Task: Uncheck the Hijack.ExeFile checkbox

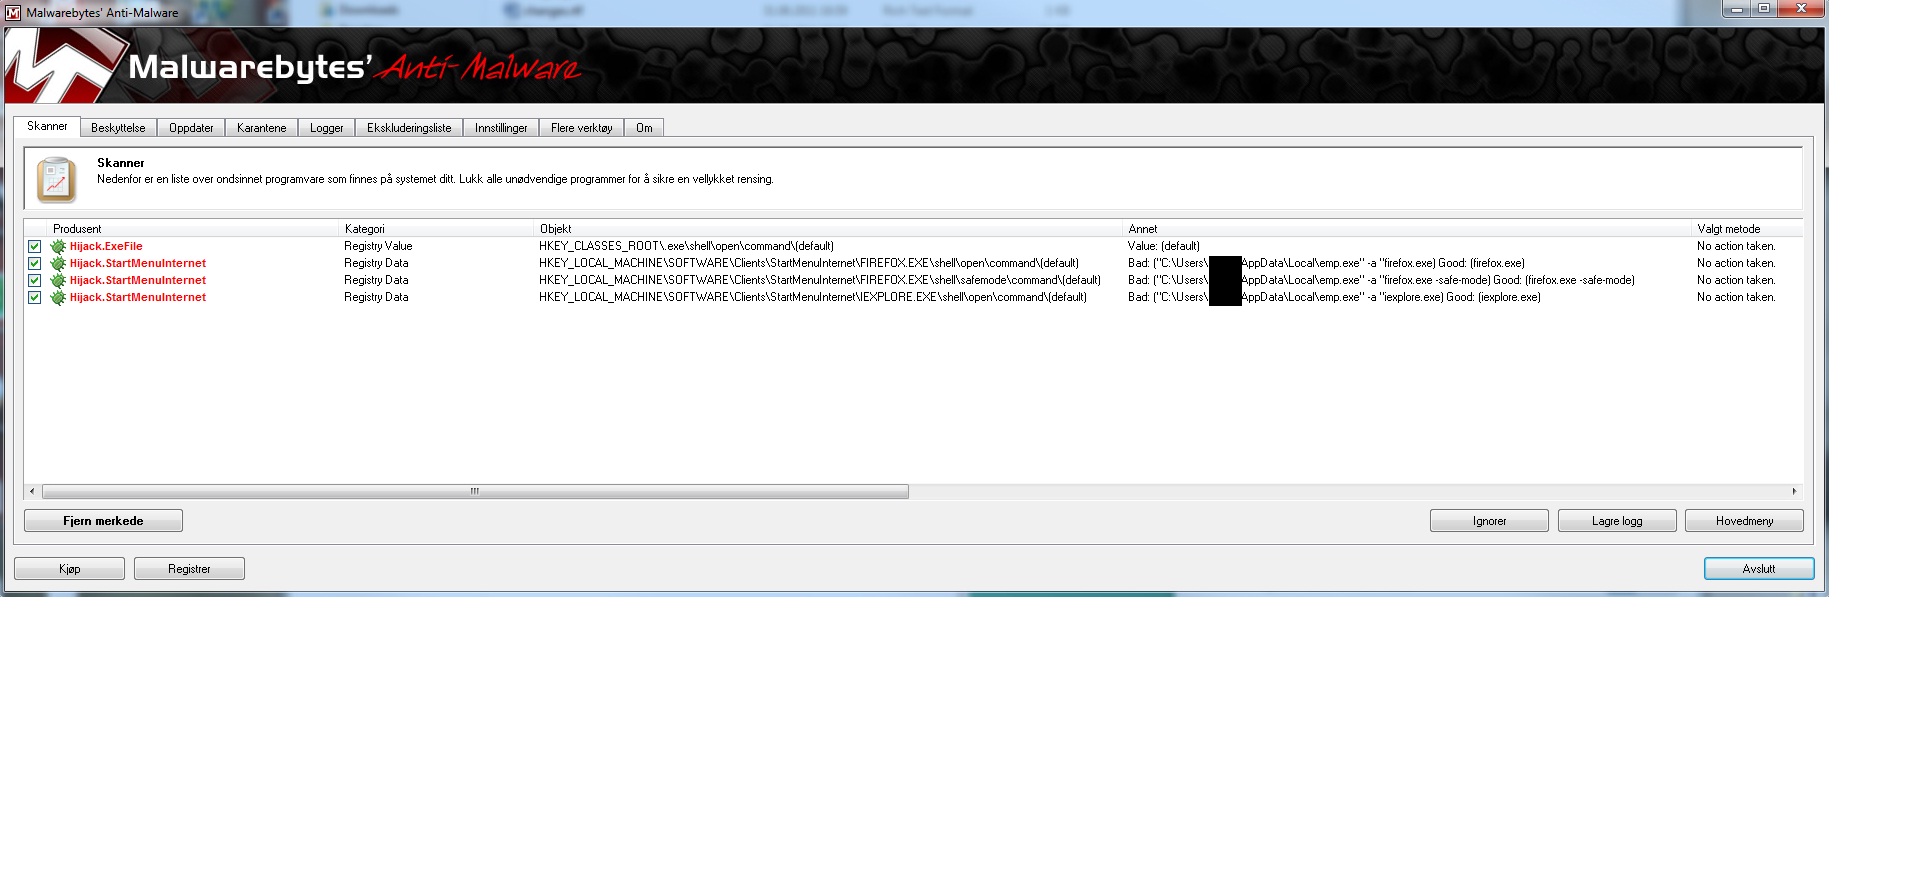Action: (35, 246)
